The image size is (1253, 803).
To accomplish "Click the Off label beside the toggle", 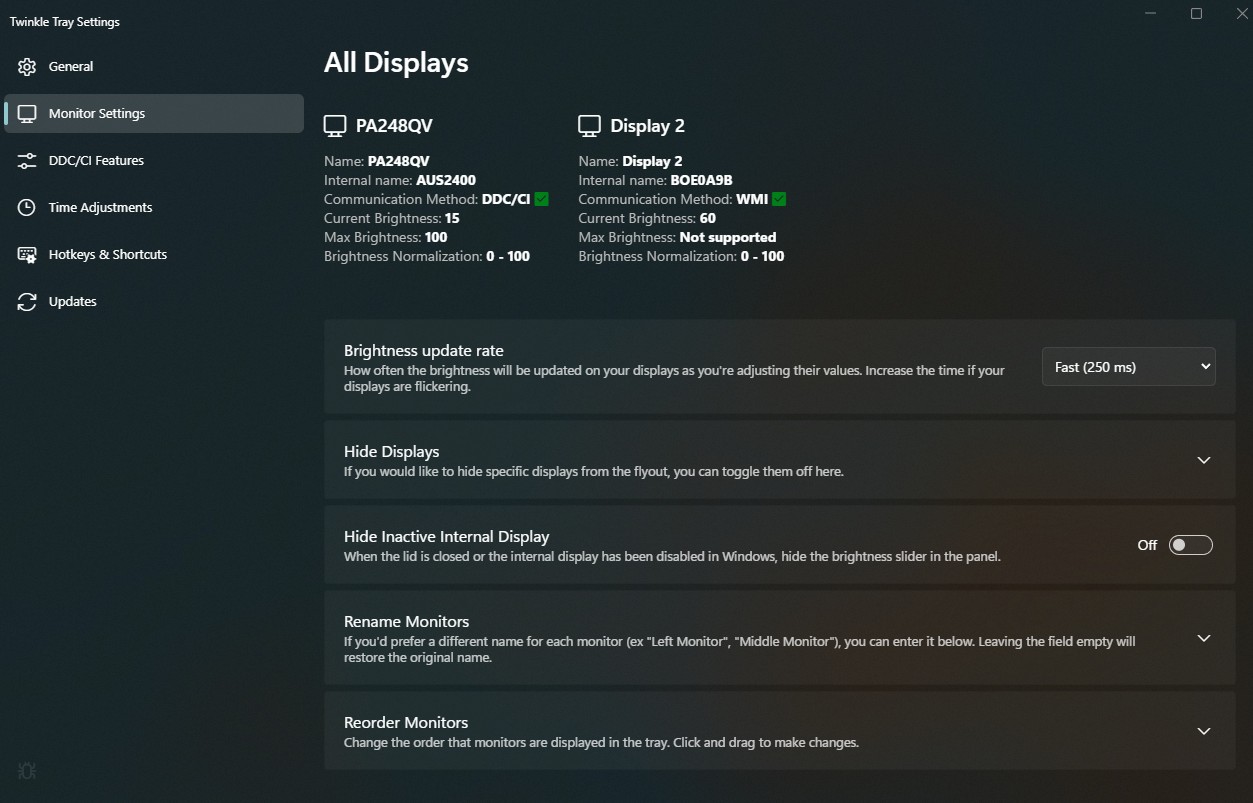I will tap(1147, 545).
